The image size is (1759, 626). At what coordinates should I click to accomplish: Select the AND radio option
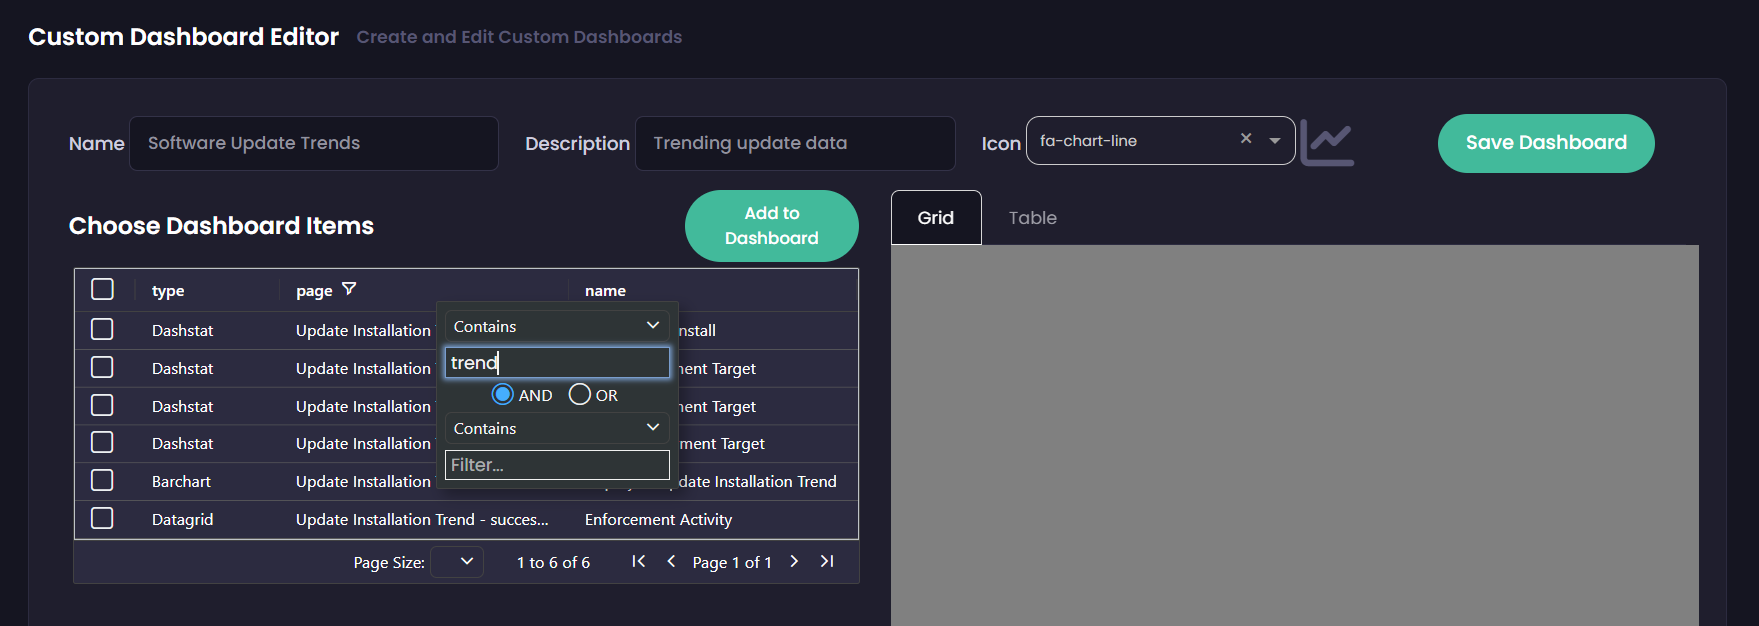click(503, 395)
